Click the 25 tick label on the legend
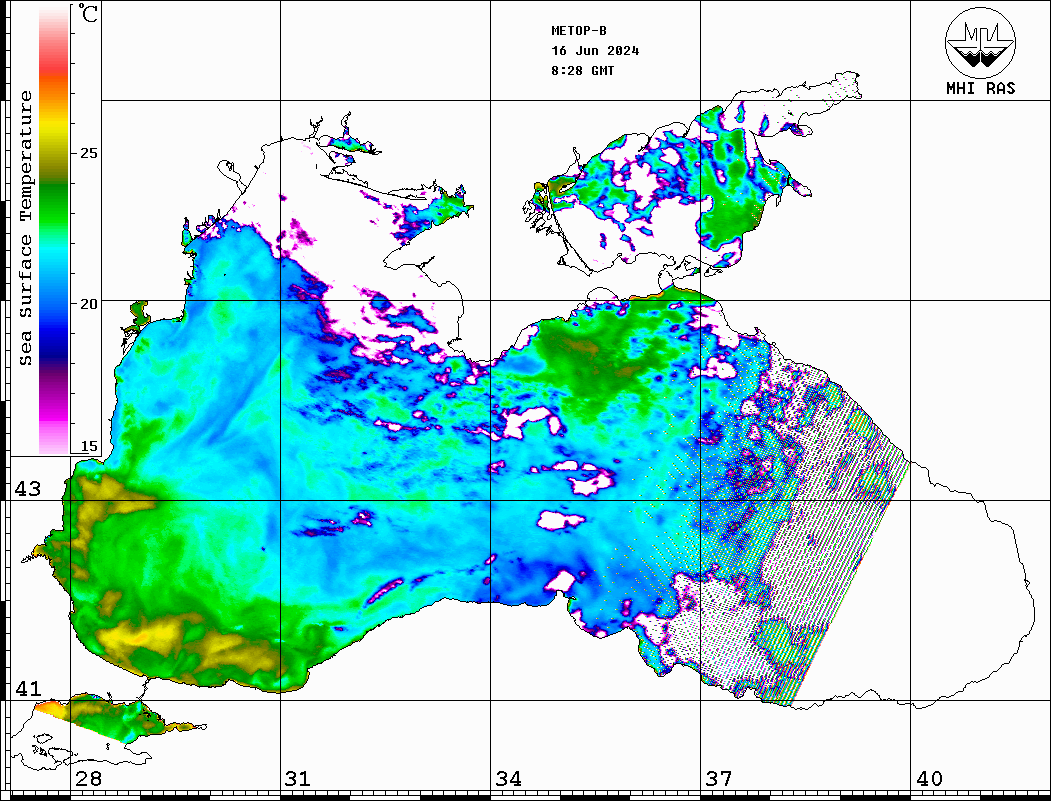 (x=88, y=153)
